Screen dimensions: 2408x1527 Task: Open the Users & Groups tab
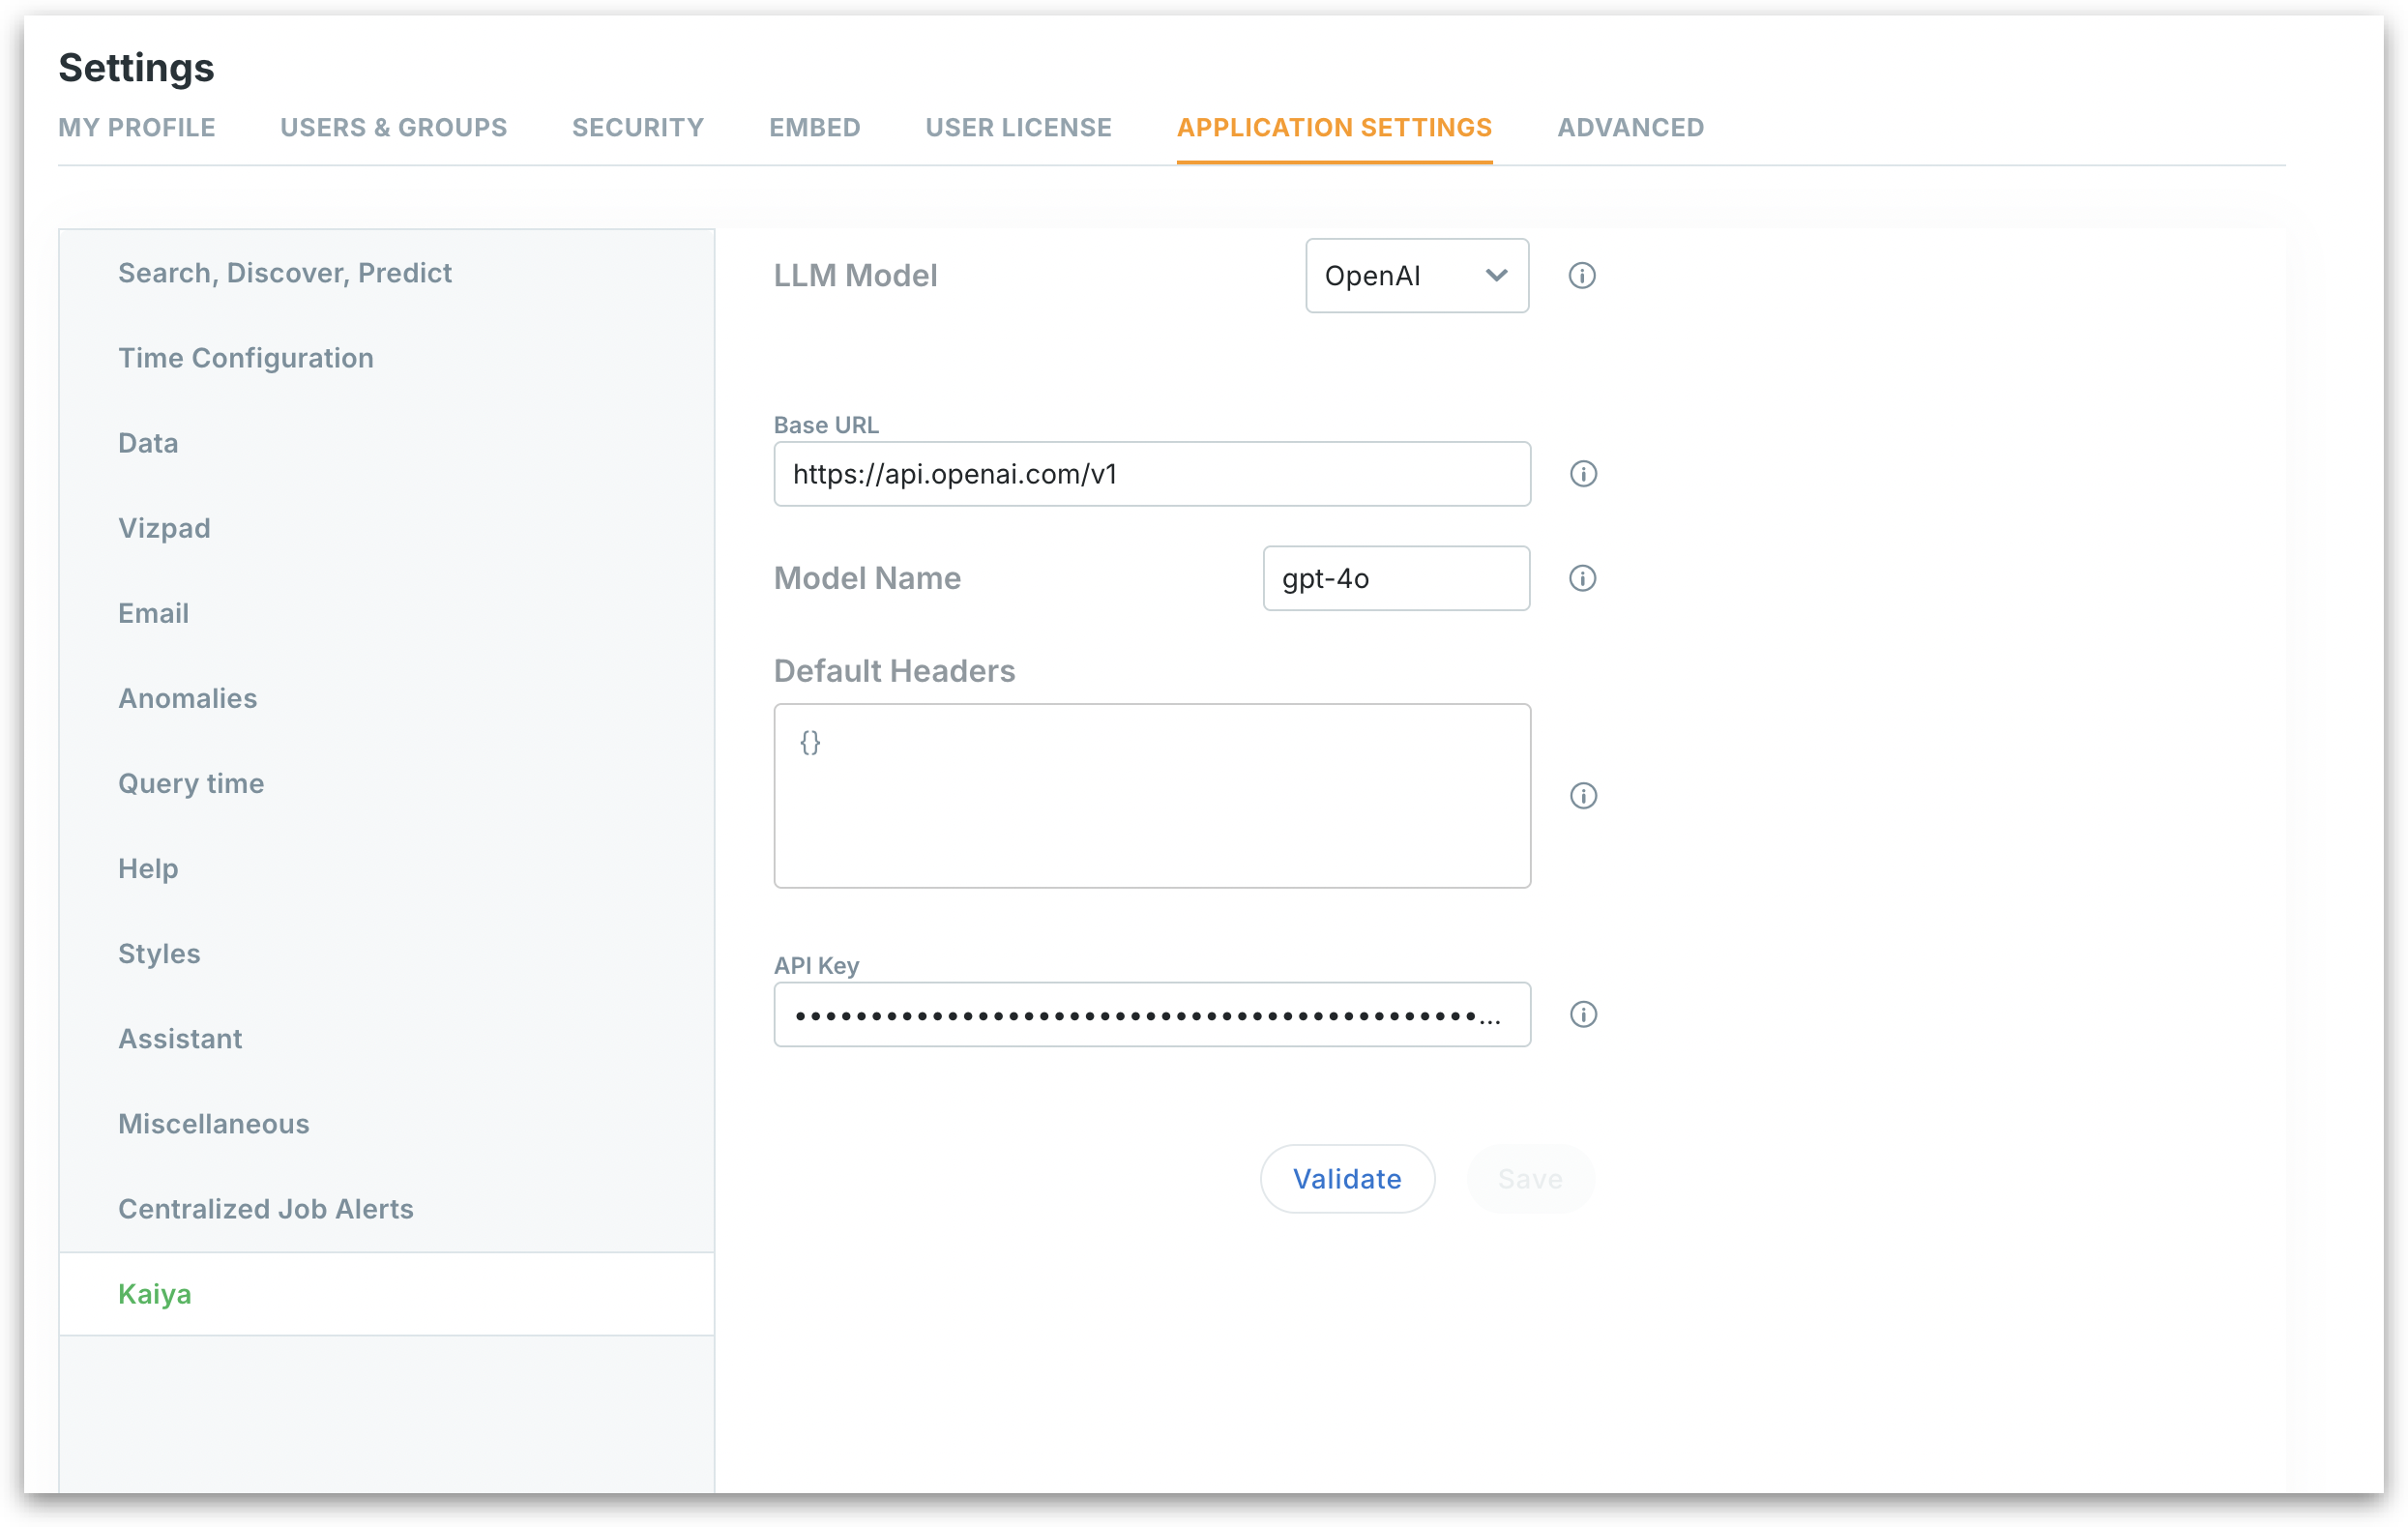point(393,128)
